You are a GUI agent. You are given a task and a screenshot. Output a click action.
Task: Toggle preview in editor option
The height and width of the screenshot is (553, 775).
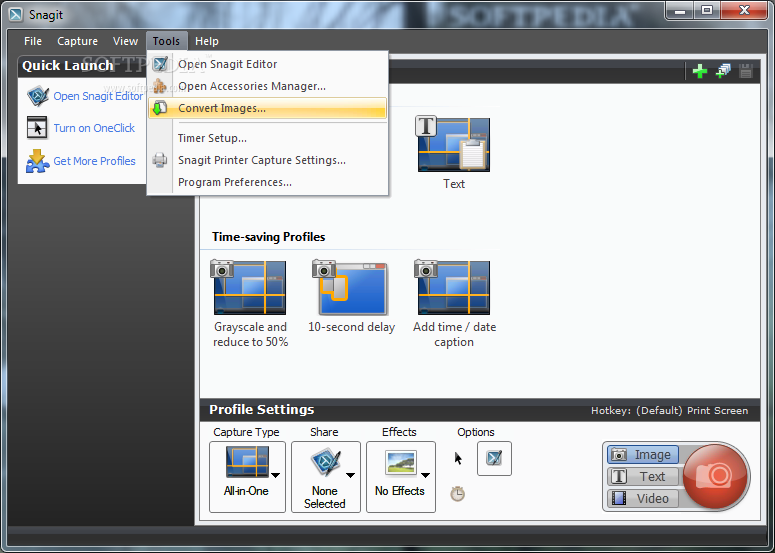point(494,459)
